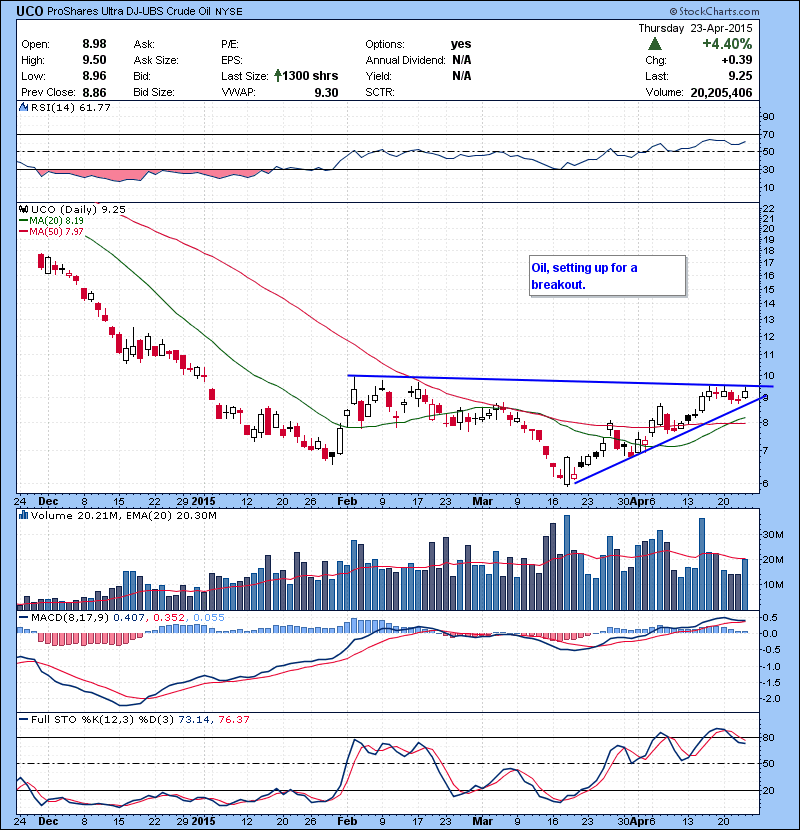Click the Mar label on the price chart axis
800x830 pixels.
[x=482, y=501]
